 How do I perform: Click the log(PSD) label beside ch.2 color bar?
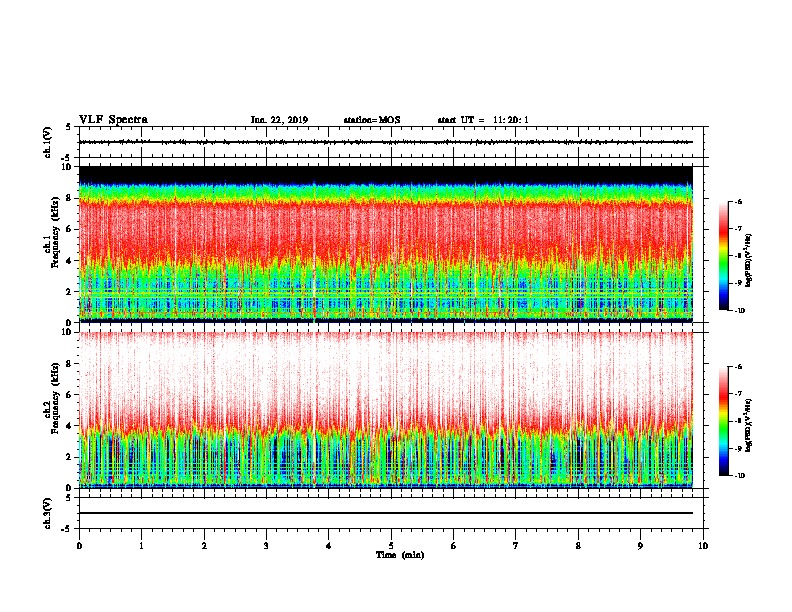(749, 426)
